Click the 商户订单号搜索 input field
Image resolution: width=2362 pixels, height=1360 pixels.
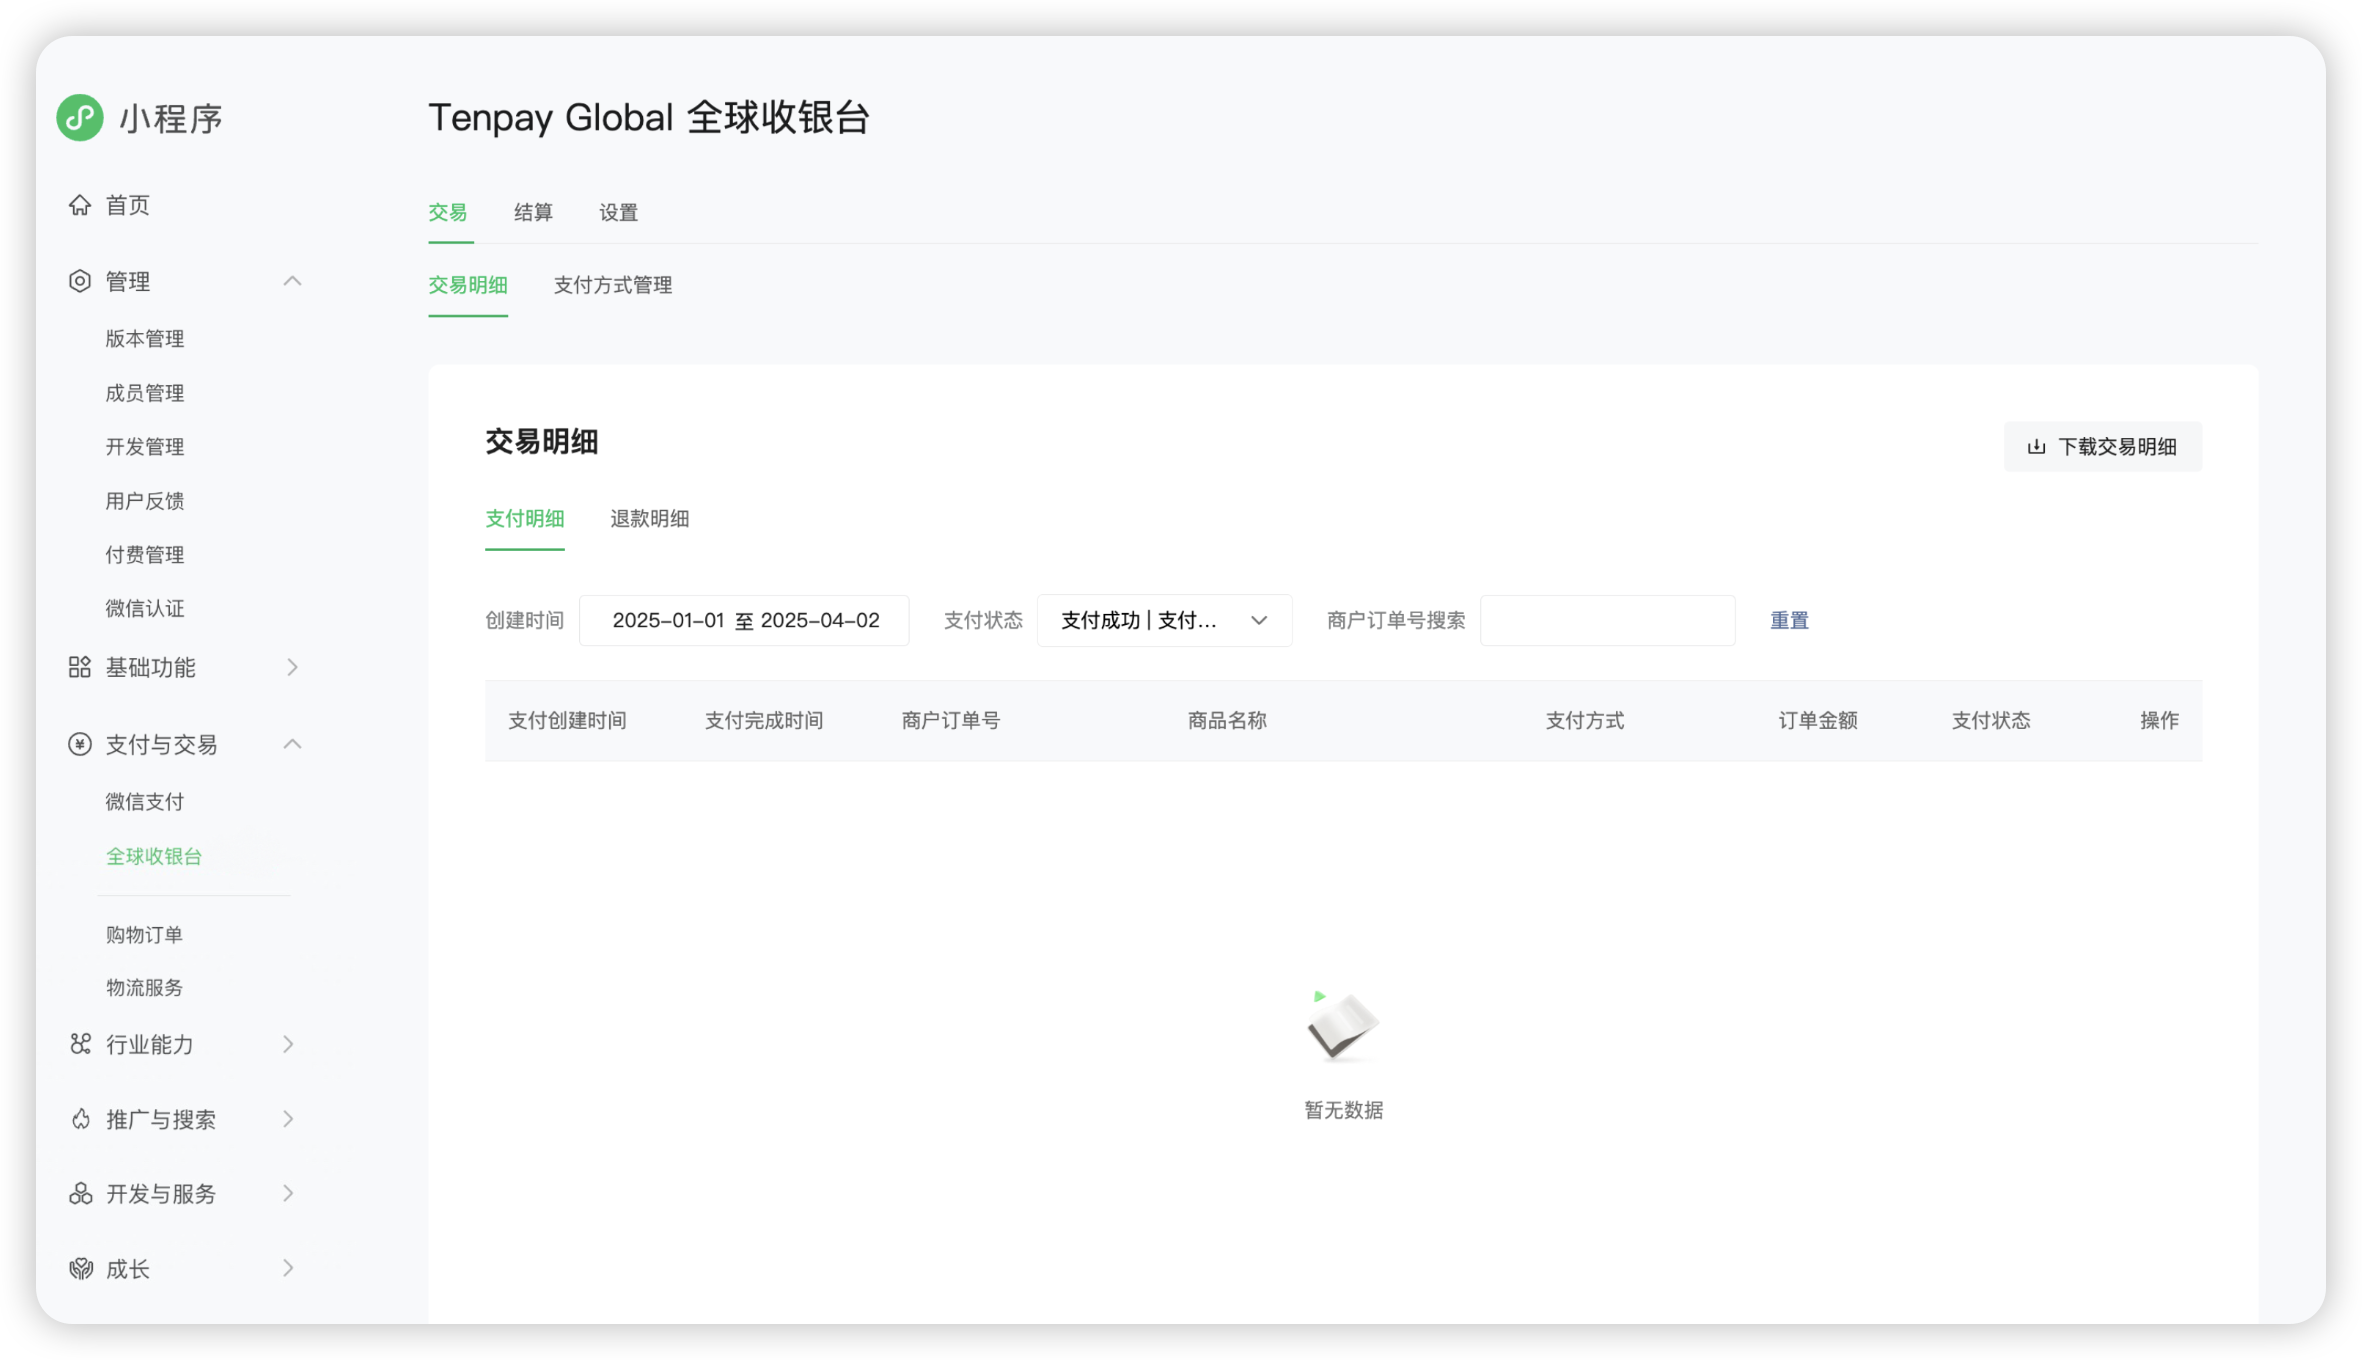1608,621
